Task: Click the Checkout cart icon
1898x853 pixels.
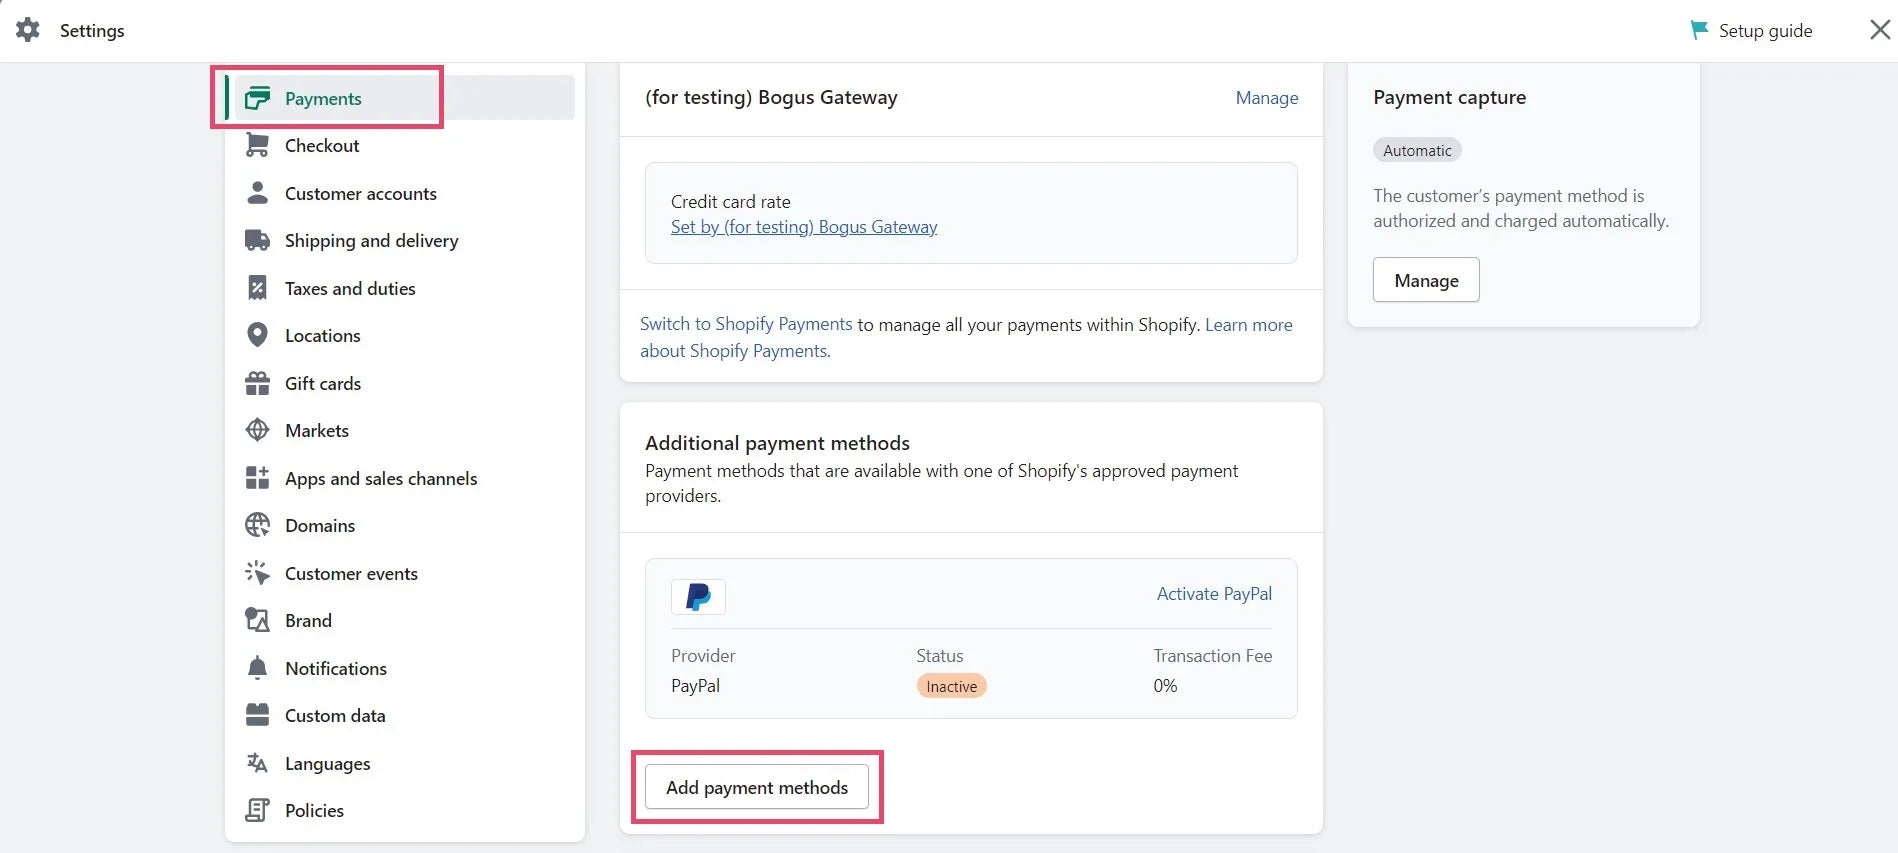Action: (x=257, y=146)
